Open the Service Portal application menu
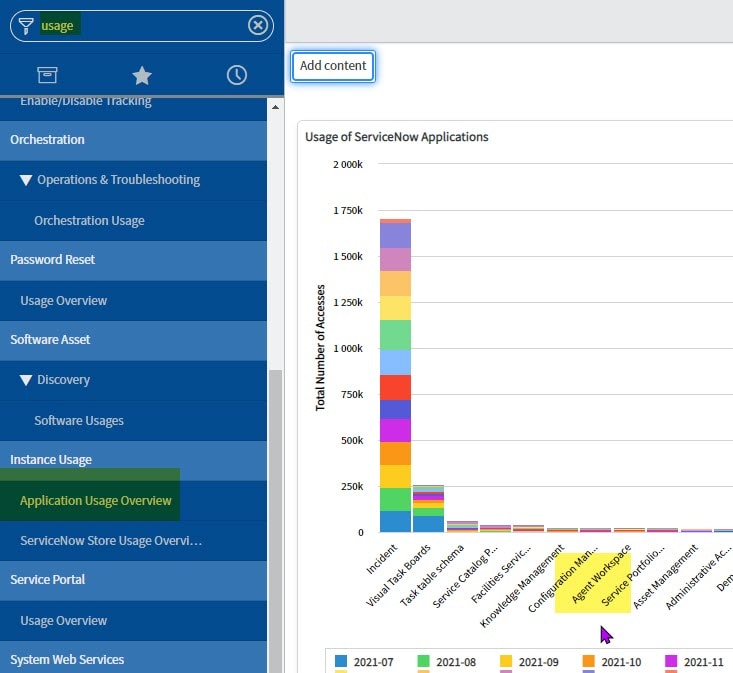 133,580
